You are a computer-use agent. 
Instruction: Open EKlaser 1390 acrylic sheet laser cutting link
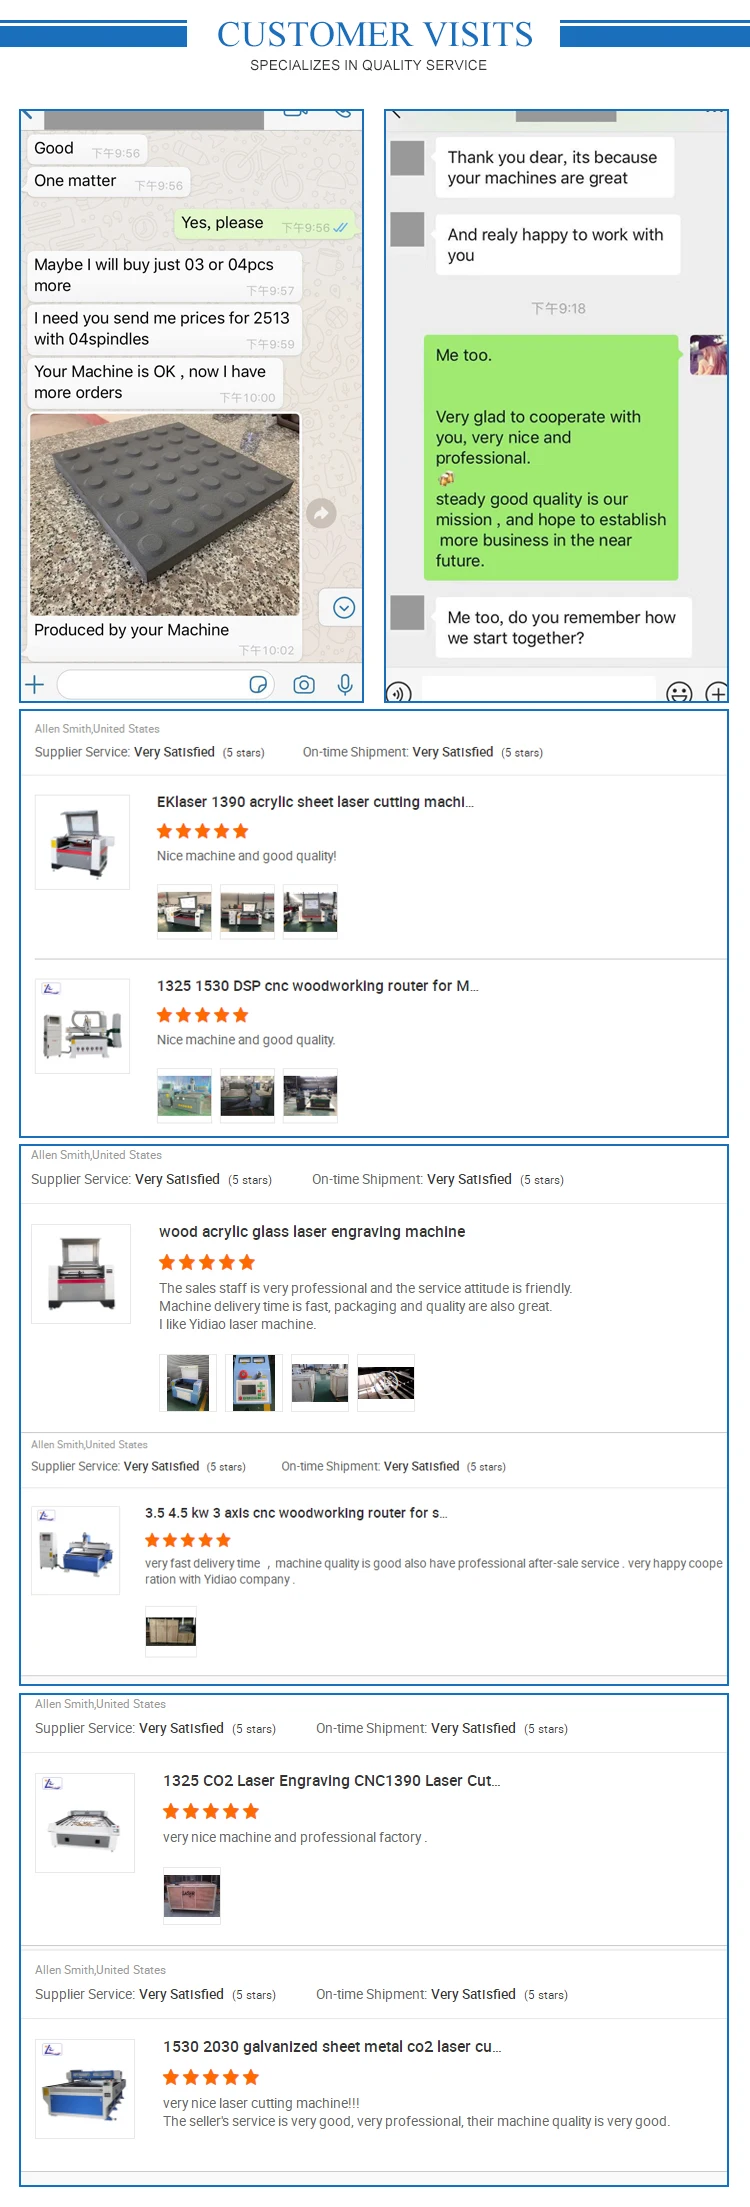pyautogui.click(x=315, y=802)
